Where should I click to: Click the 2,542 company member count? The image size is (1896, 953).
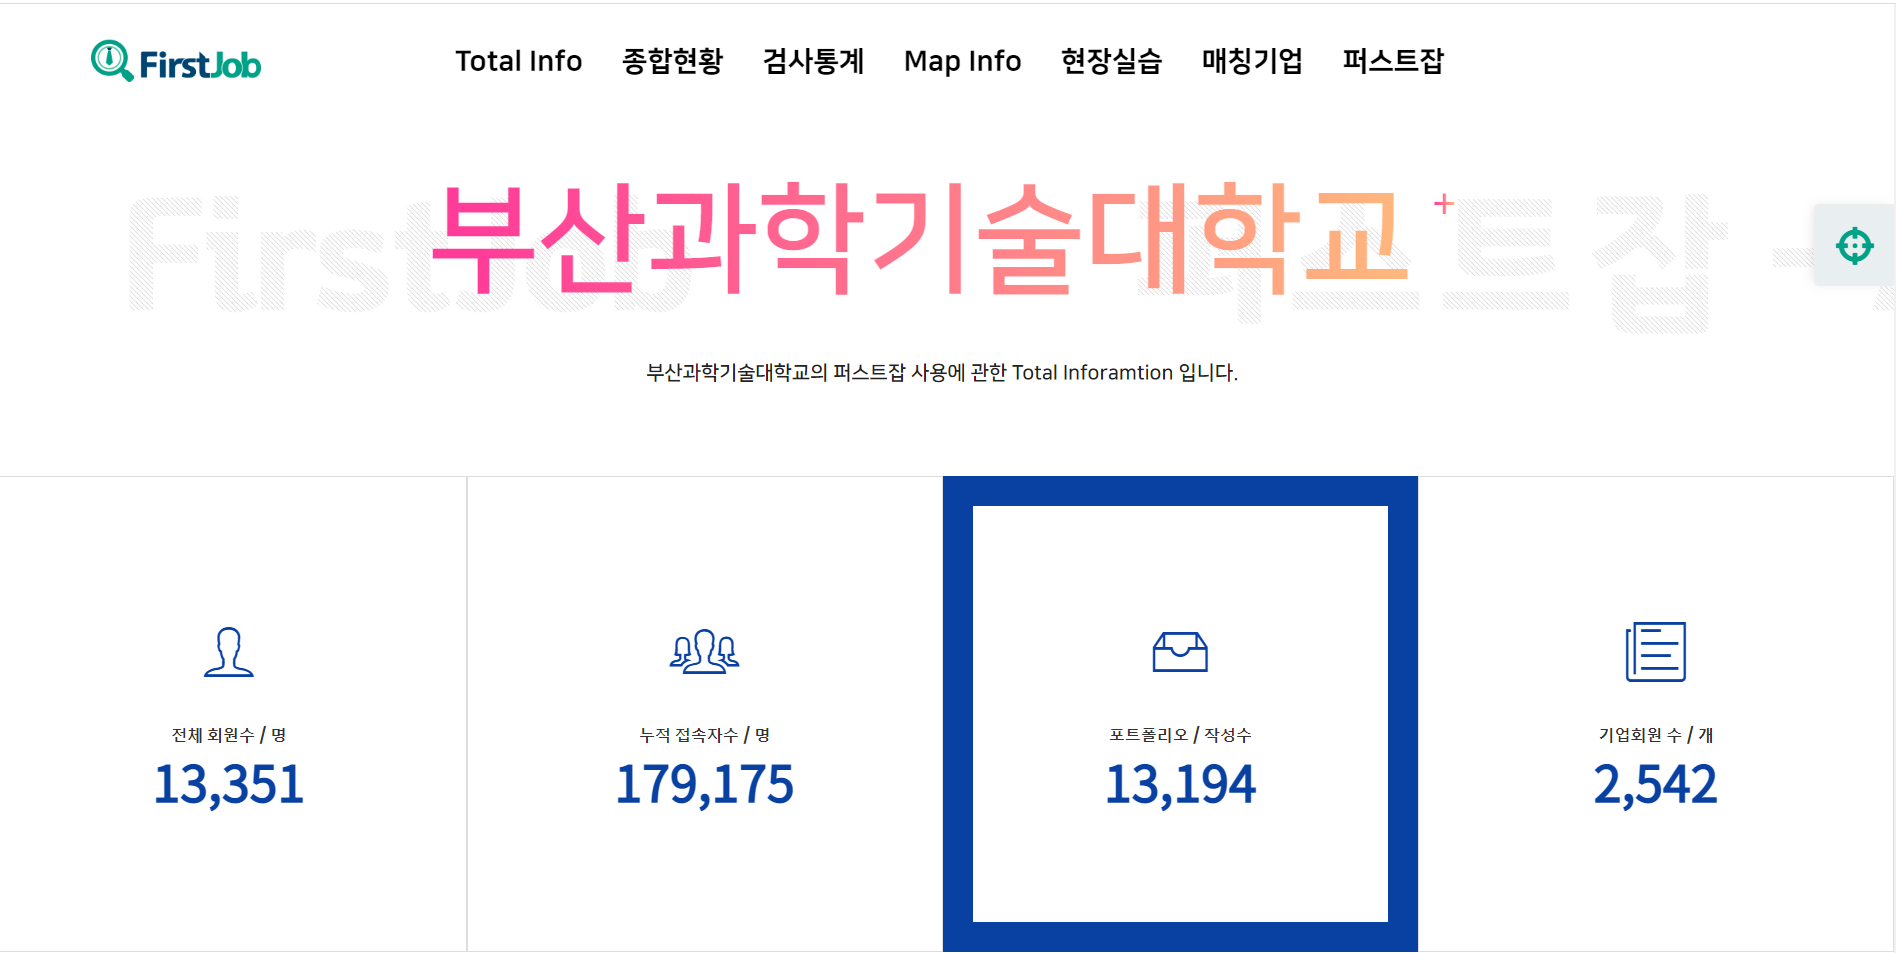coord(1656,784)
